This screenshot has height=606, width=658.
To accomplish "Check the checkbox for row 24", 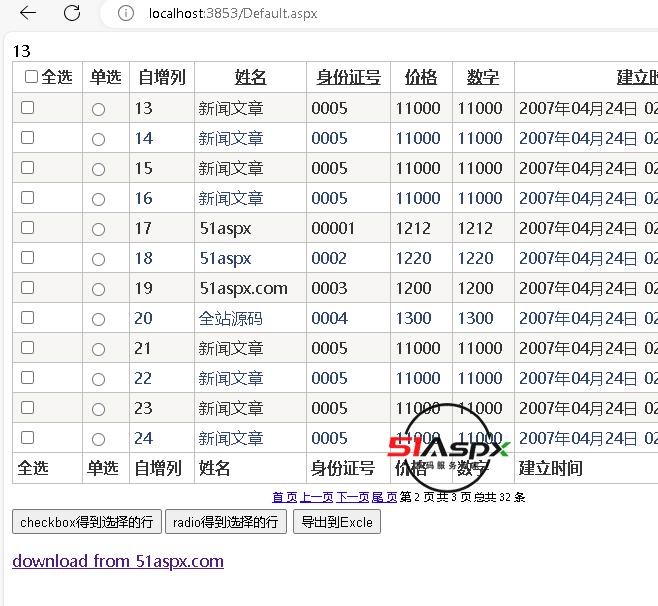I will point(28,438).
